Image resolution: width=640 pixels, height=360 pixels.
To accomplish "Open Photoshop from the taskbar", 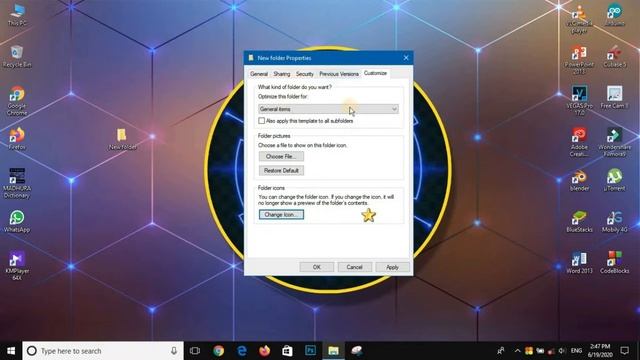I will point(310,351).
